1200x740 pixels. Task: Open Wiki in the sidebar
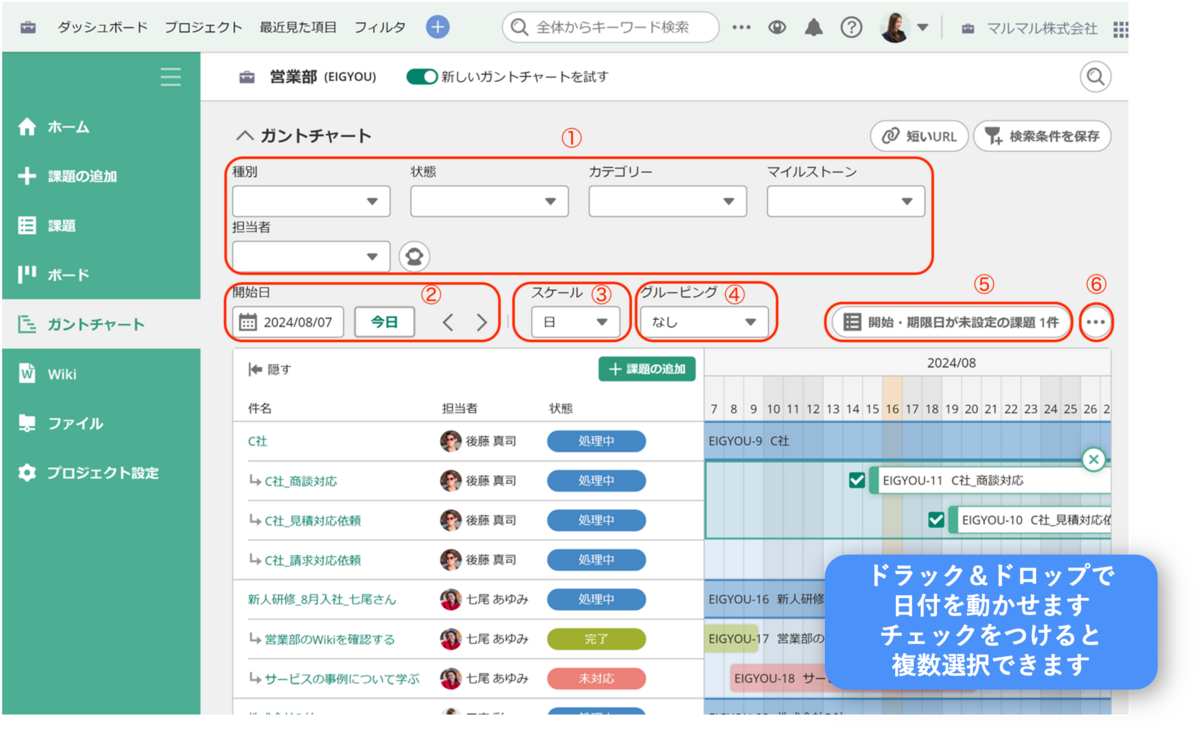[62, 374]
